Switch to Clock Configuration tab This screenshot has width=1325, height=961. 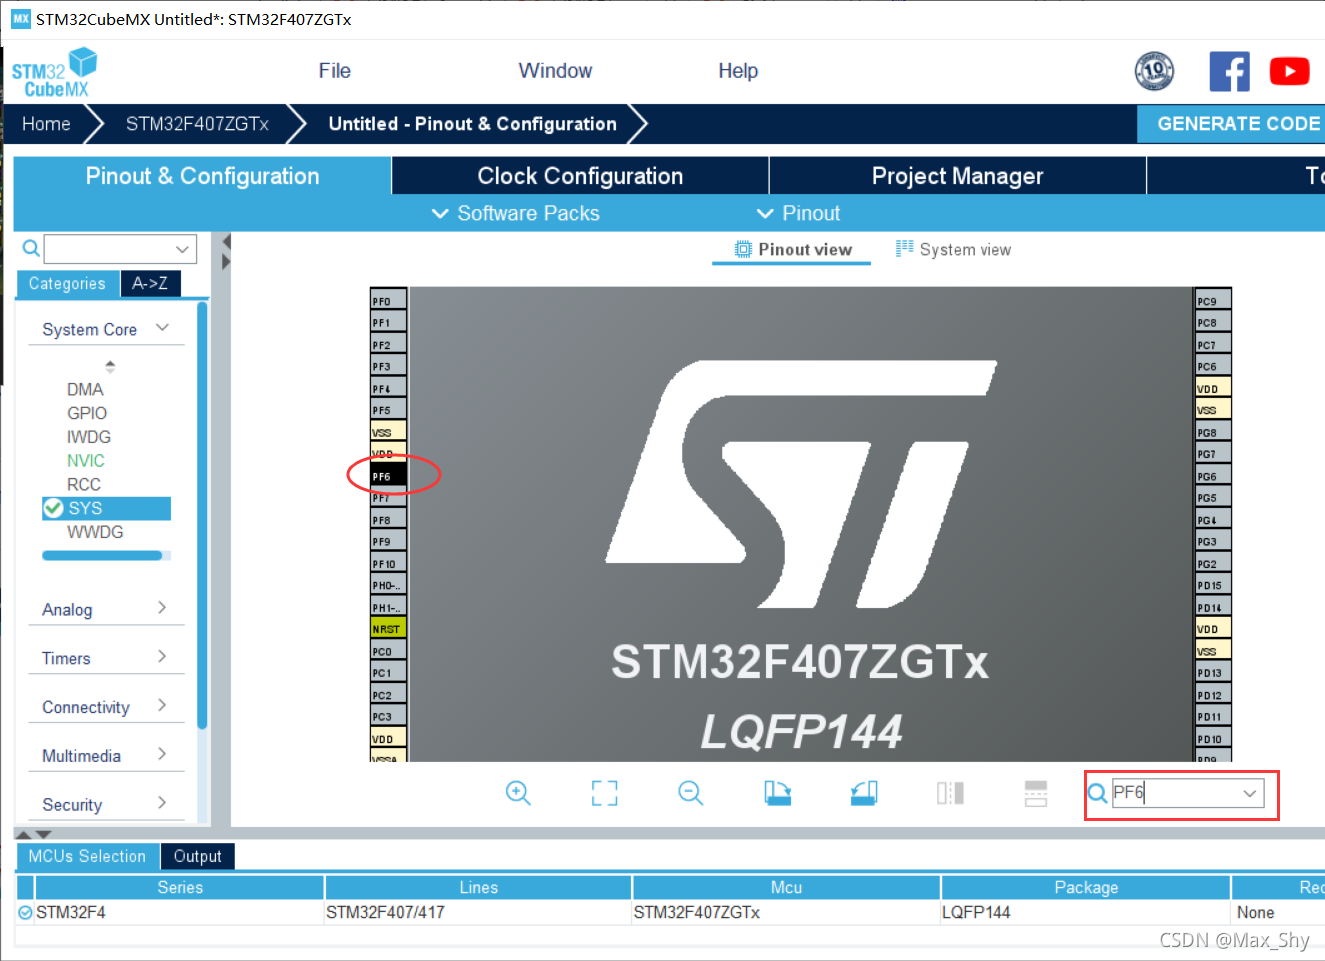580,176
